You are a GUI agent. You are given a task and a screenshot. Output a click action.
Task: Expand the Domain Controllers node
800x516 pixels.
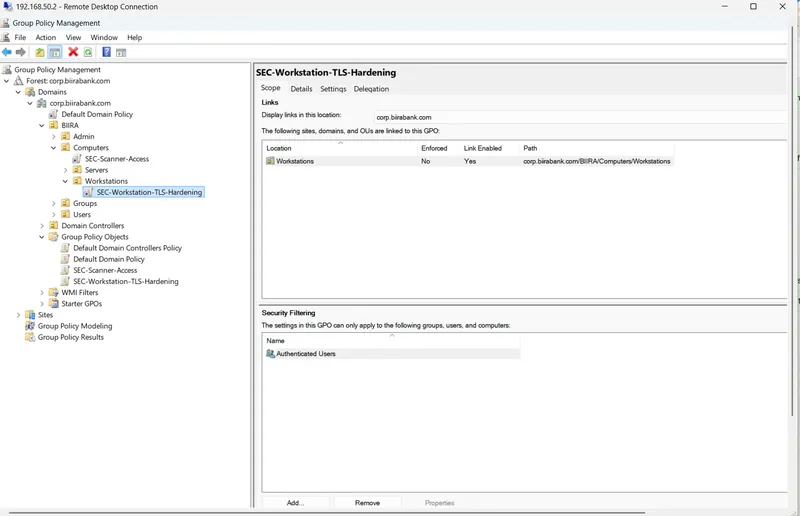point(42,226)
